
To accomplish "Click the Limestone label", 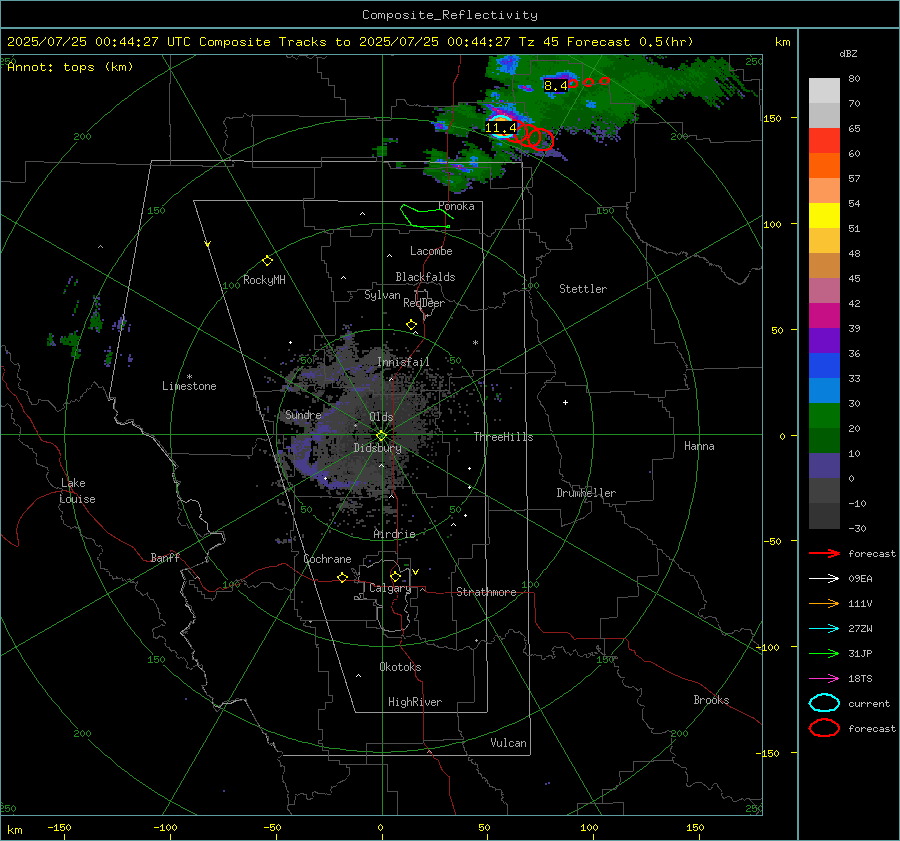I will pyautogui.click(x=189, y=386).
